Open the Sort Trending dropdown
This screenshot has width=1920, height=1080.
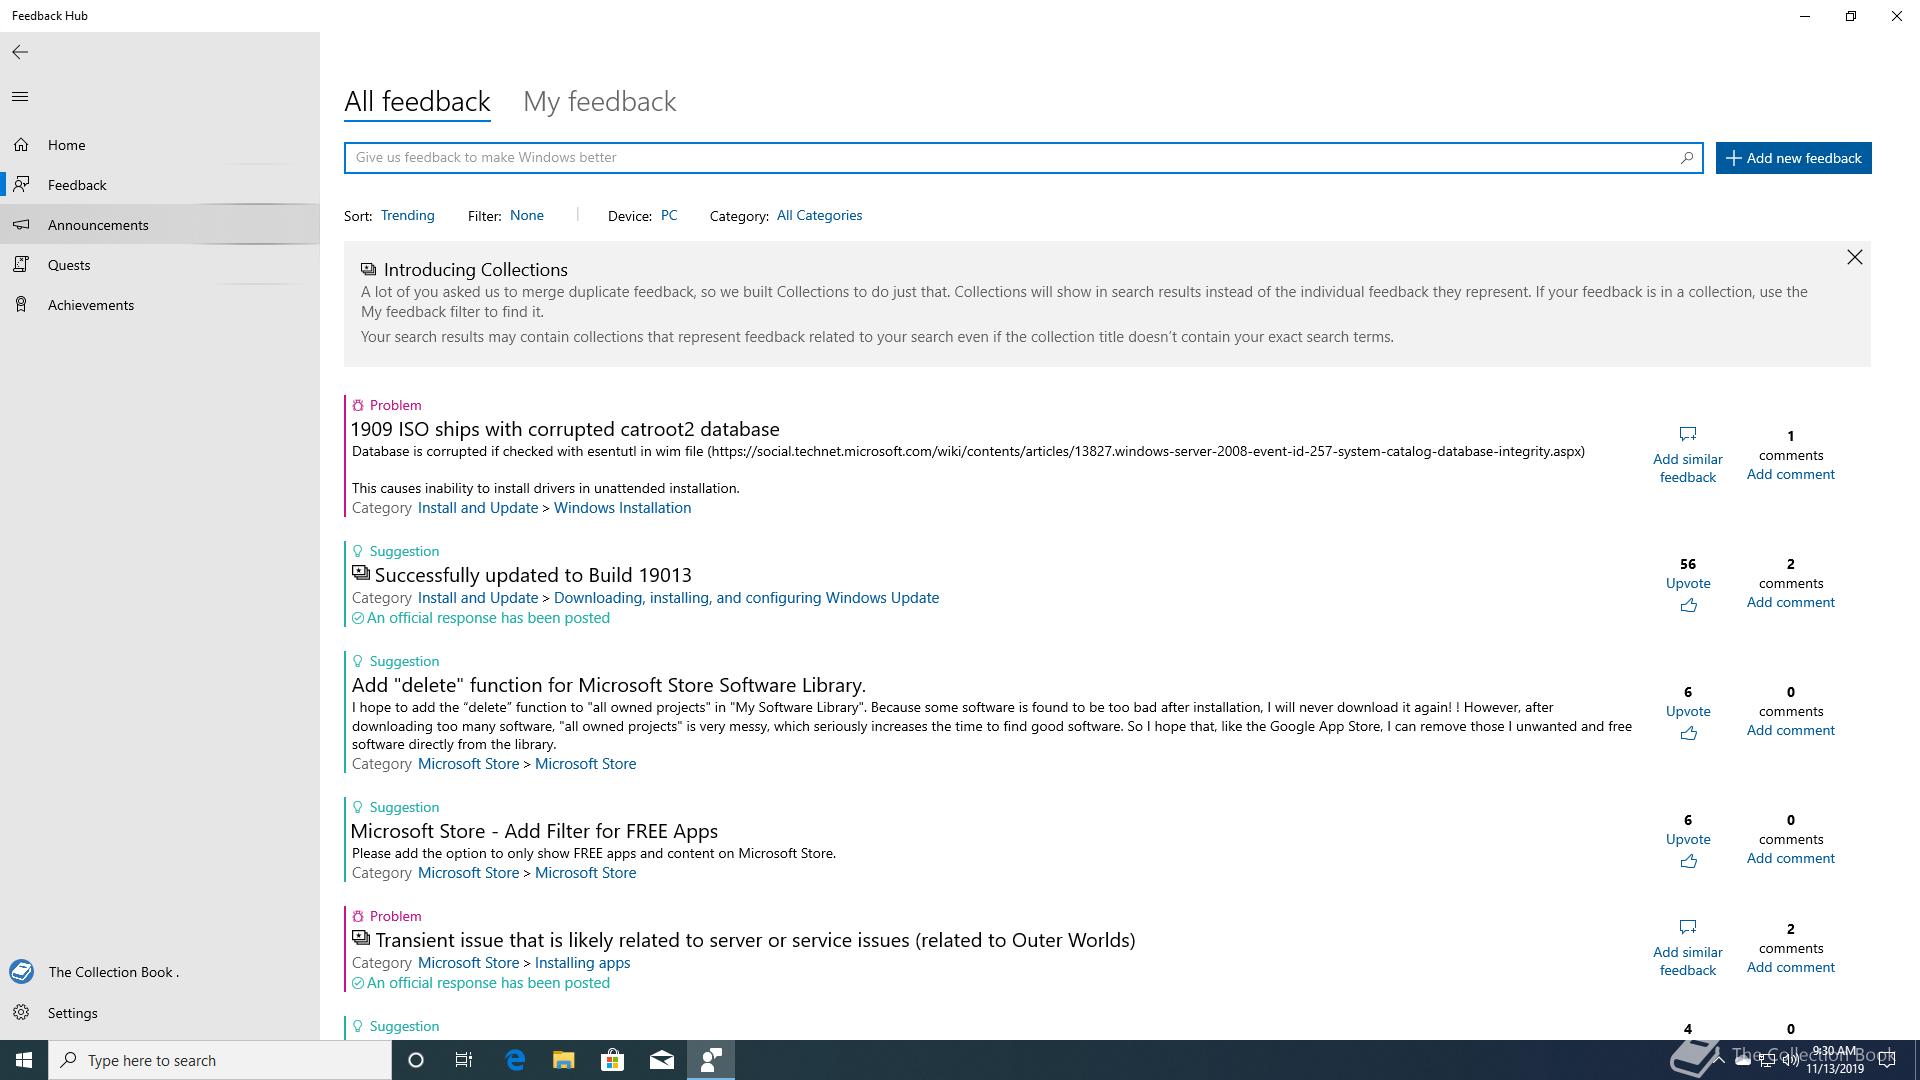pos(407,216)
